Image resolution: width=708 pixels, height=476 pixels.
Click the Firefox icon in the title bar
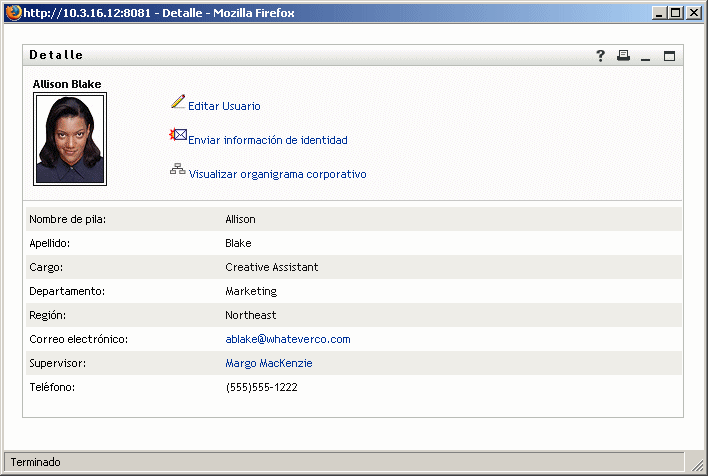click(12, 11)
